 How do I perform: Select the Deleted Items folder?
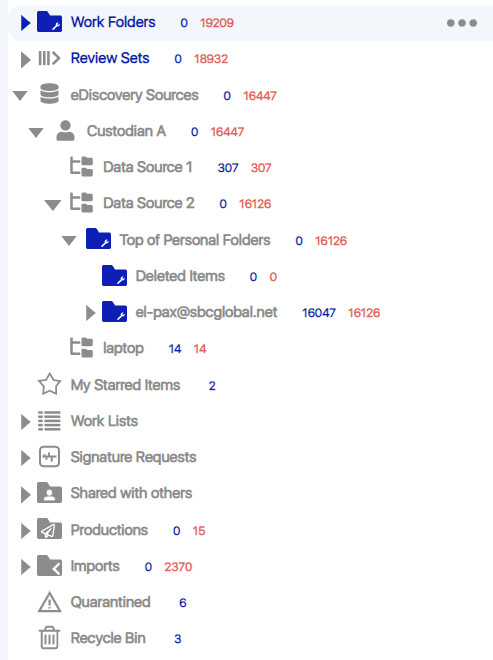pyautogui.click(x=180, y=276)
